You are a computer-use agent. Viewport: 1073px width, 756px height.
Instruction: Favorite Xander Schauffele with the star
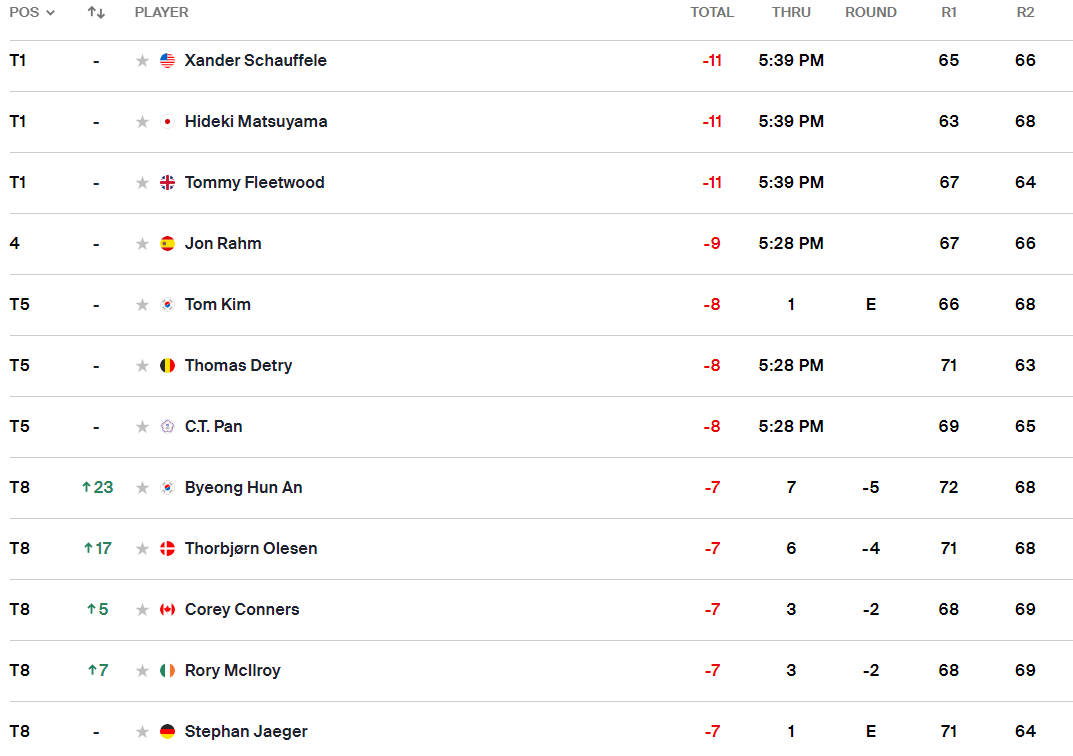click(142, 60)
